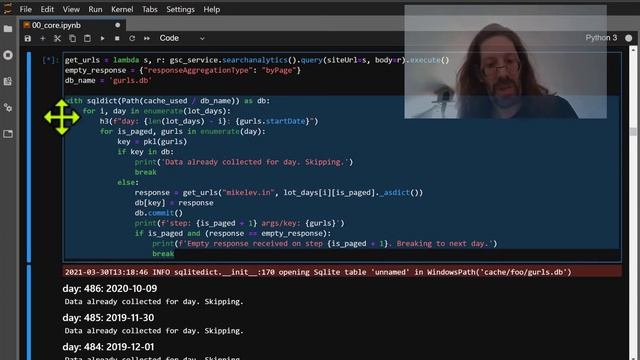This screenshot has height=360, width=640.
Task: Click the 'day: 484: 2019-12-01' output heading
Action: (x=108, y=347)
